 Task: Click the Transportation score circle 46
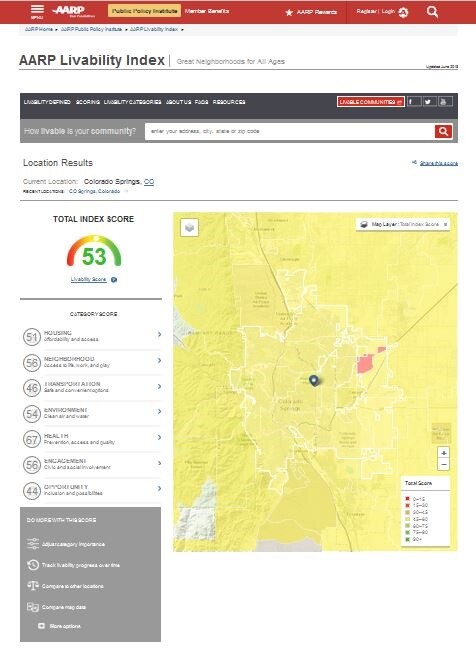[32, 388]
